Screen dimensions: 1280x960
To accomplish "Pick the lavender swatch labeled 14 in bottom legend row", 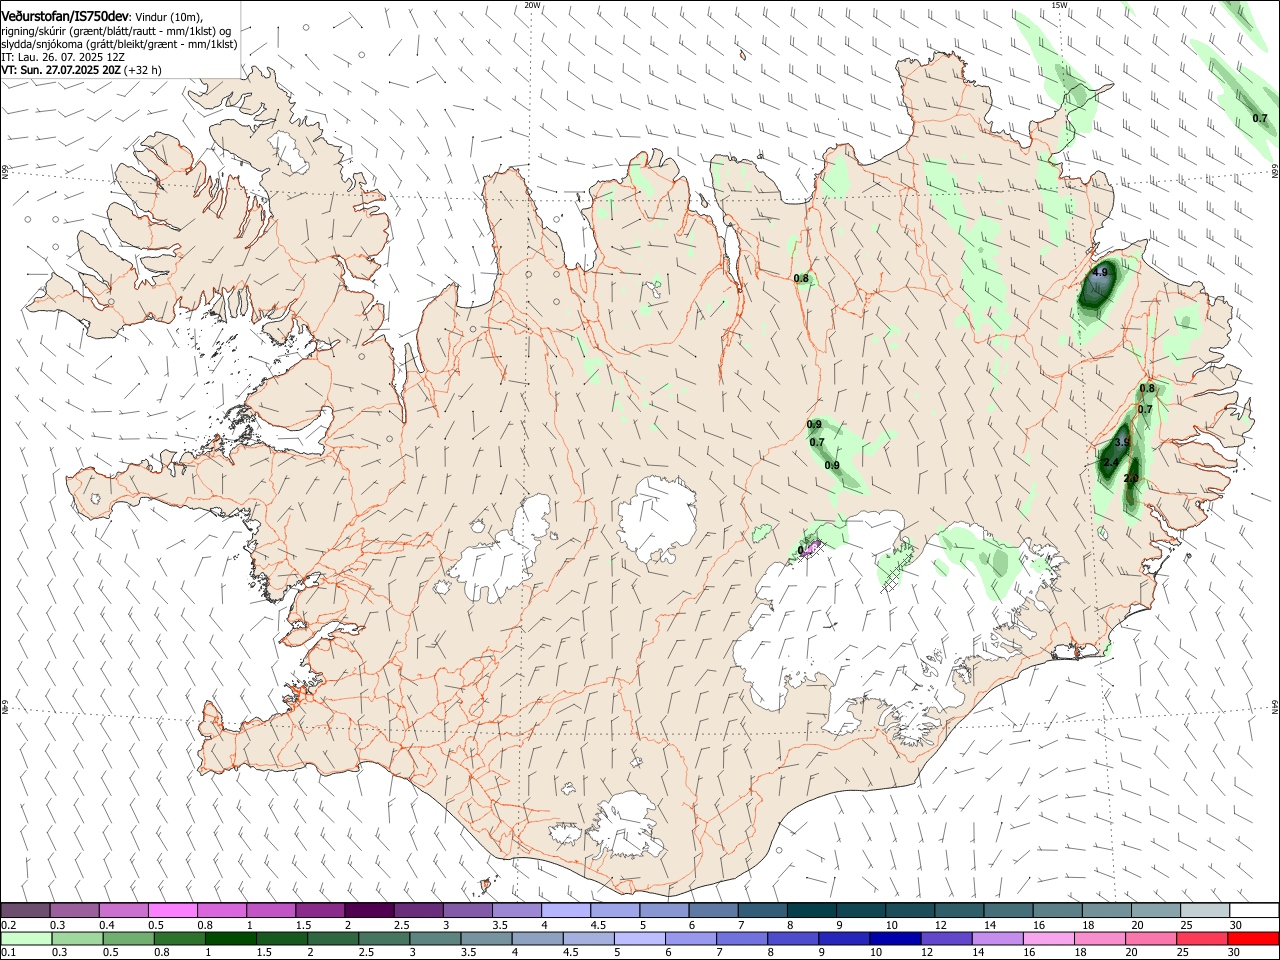I will [x=997, y=939].
